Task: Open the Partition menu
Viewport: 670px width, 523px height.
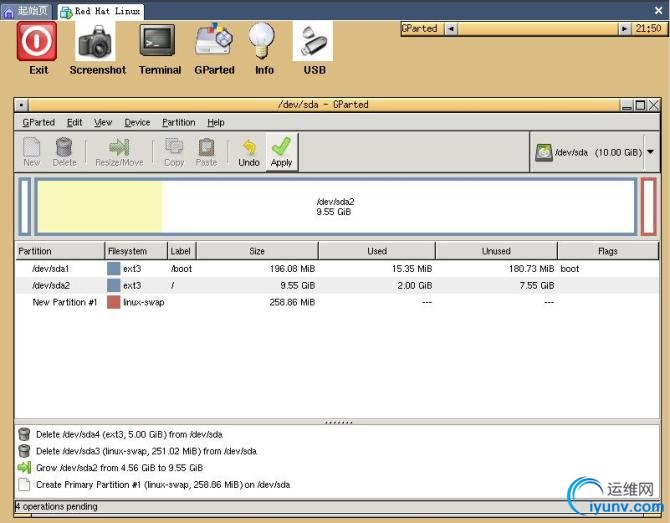Action: click(x=179, y=123)
